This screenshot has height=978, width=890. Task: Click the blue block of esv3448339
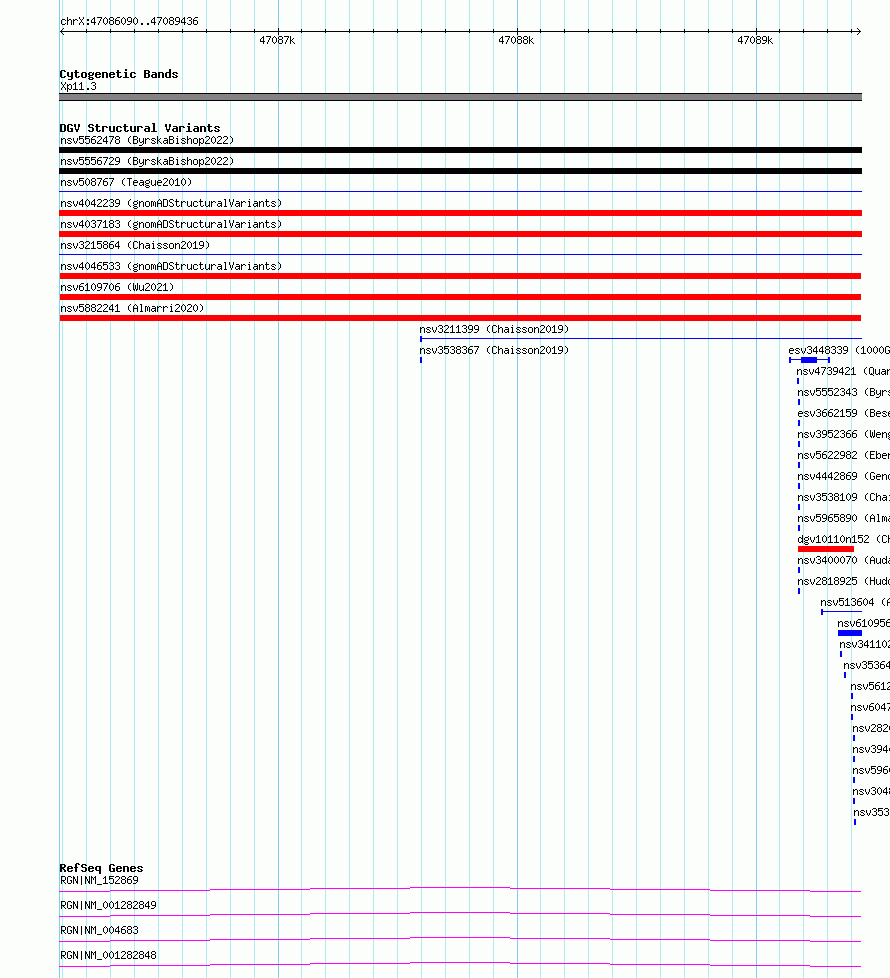point(809,360)
